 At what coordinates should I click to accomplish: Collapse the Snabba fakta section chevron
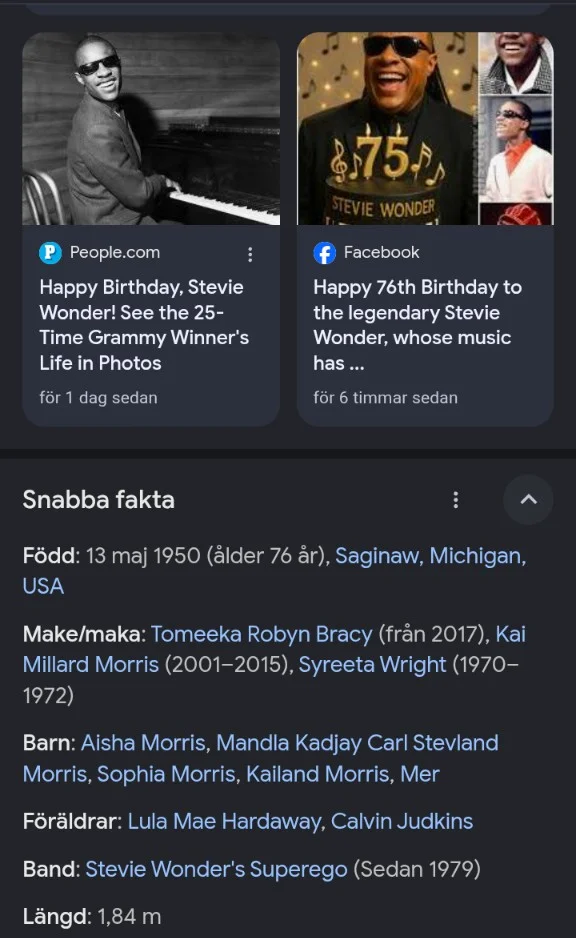coord(528,500)
